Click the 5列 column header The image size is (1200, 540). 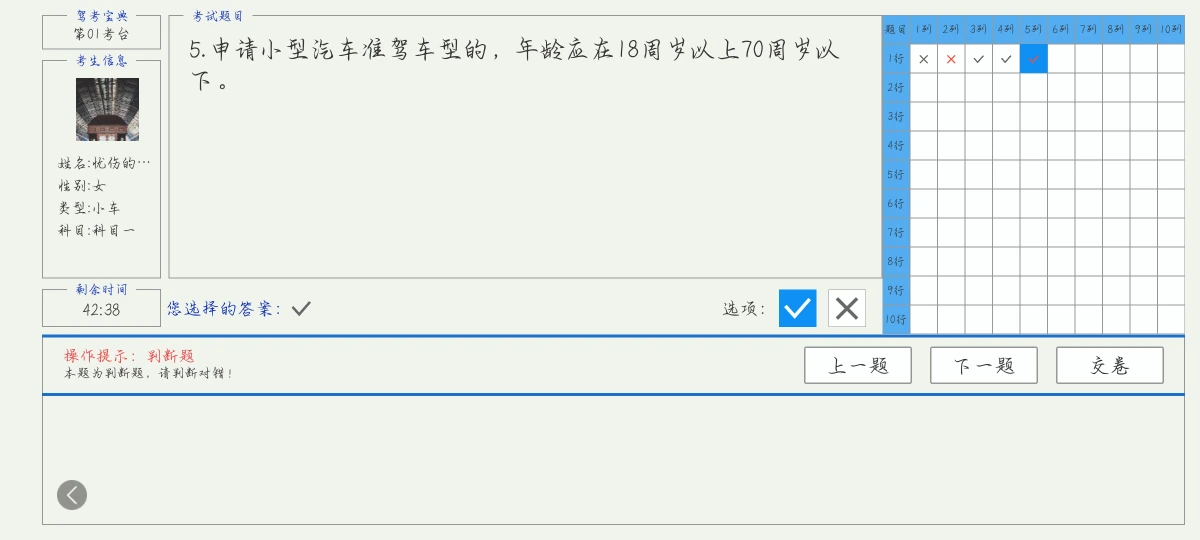point(1033,29)
